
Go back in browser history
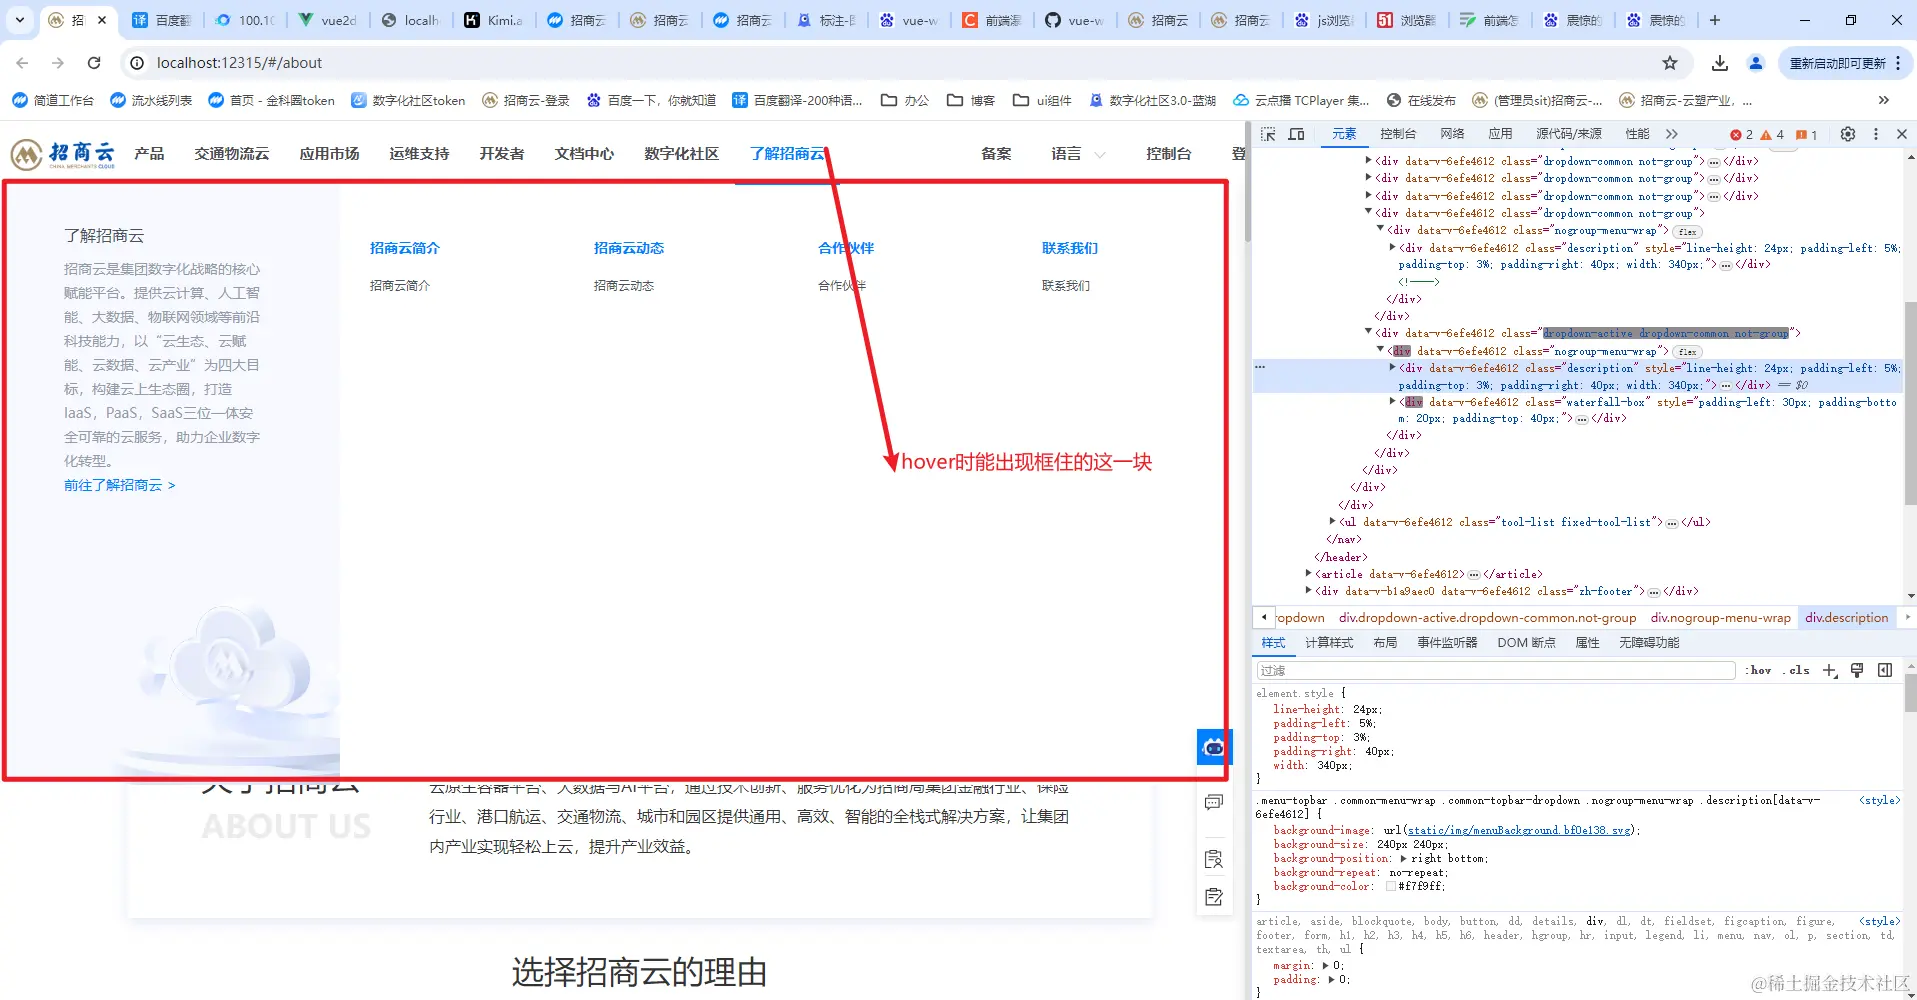point(22,63)
